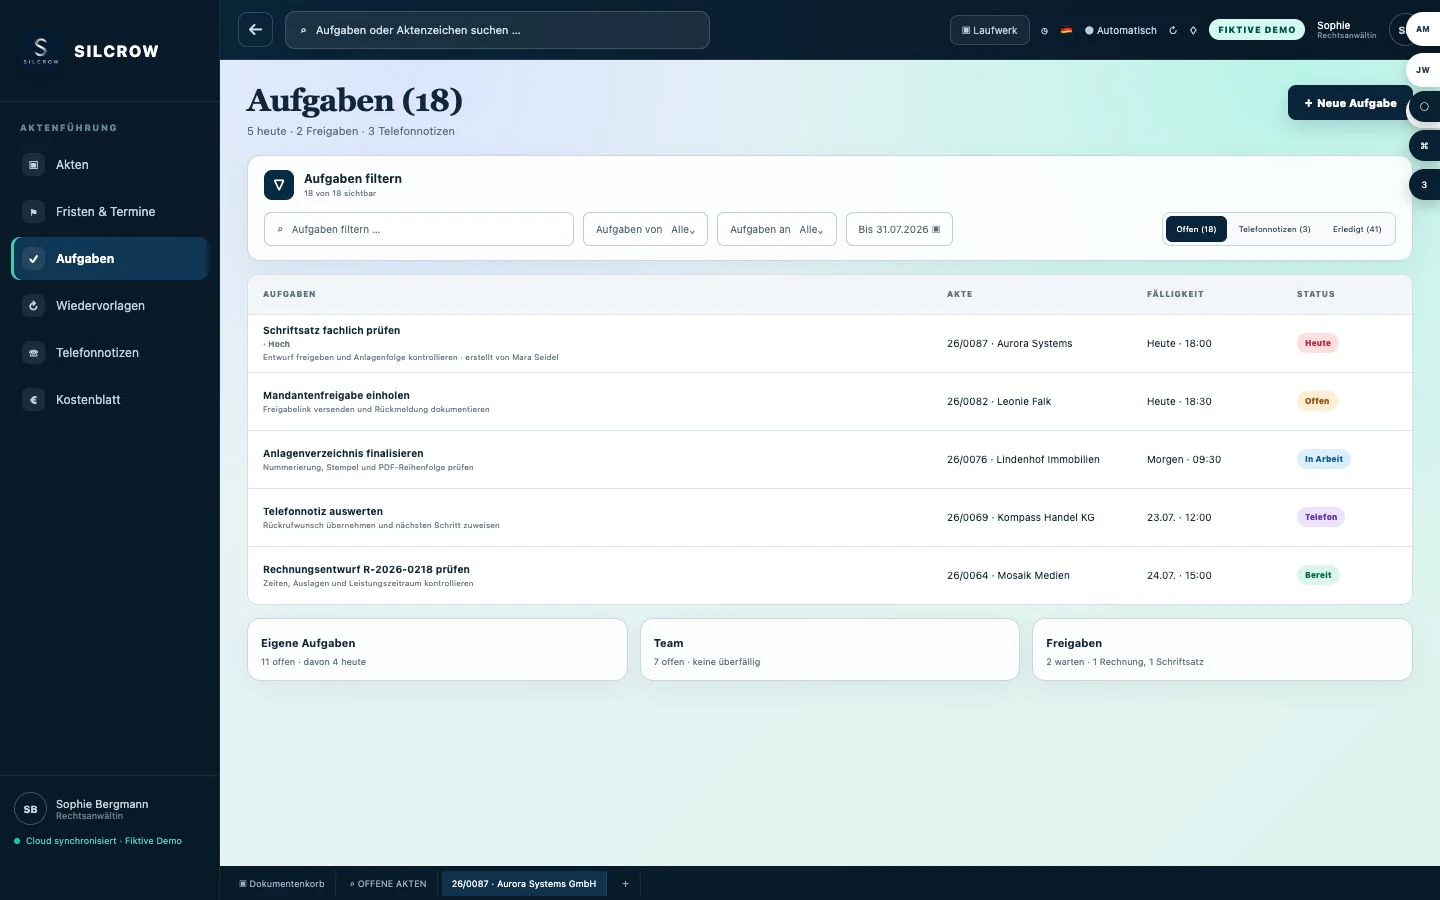The height and width of the screenshot is (900, 1440).
Task: Select the 26/0087 Aurora Systems GmbH tab
Action: pyautogui.click(x=524, y=884)
